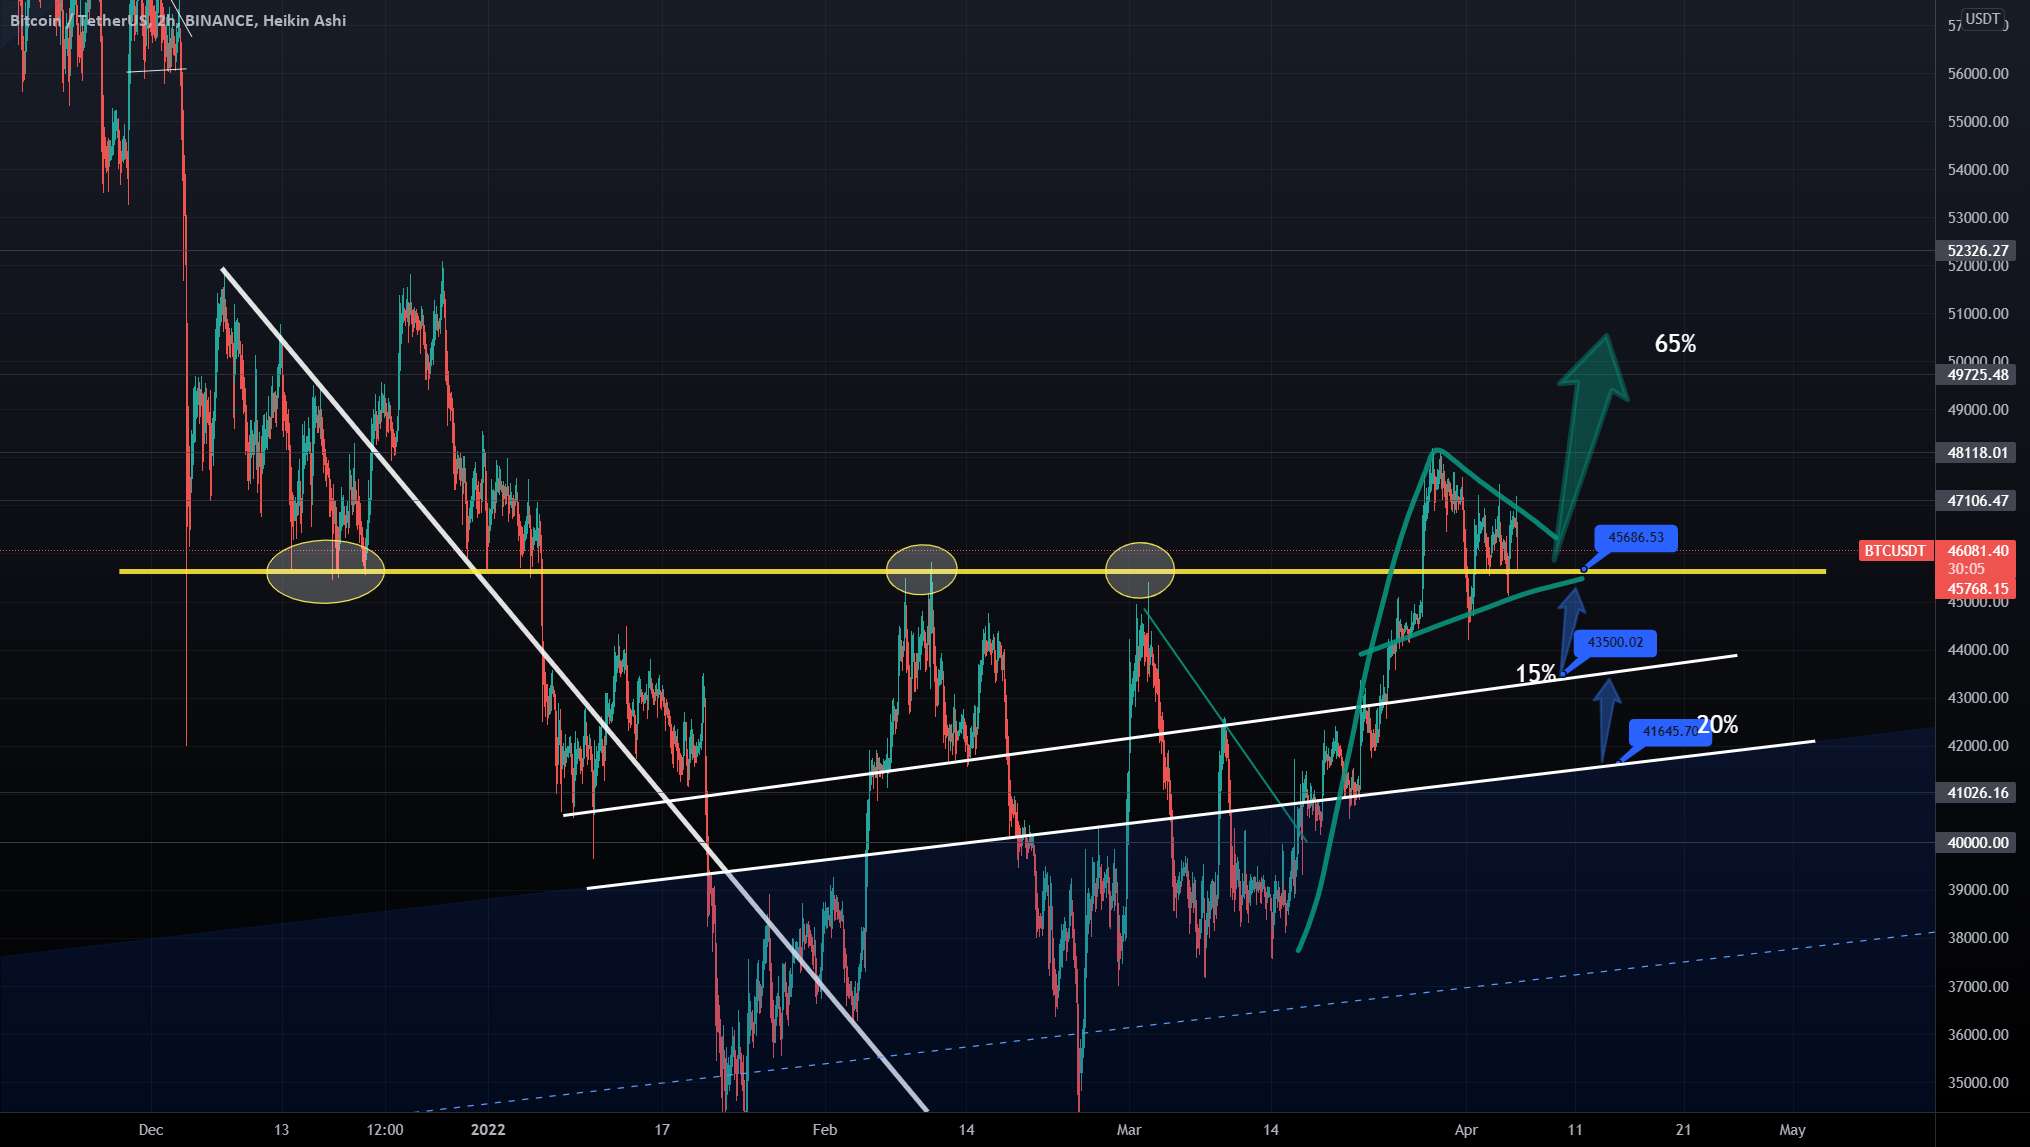Click the current price 46081.40 label
The image size is (2030, 1147).
1978,551
